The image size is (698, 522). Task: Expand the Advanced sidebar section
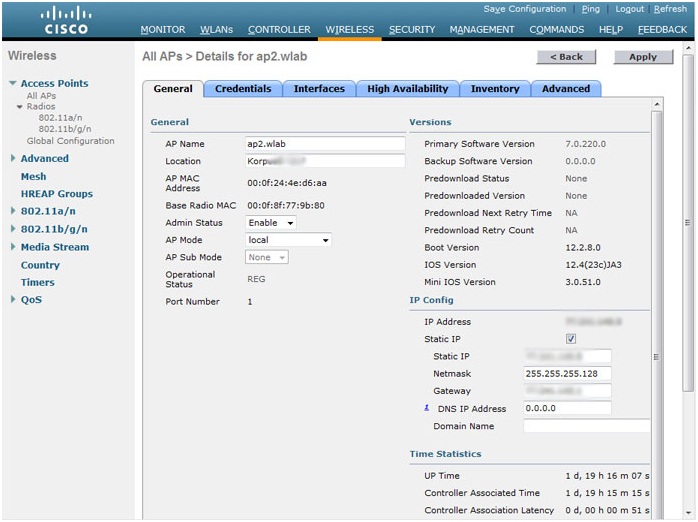click(x=13, y=158)
